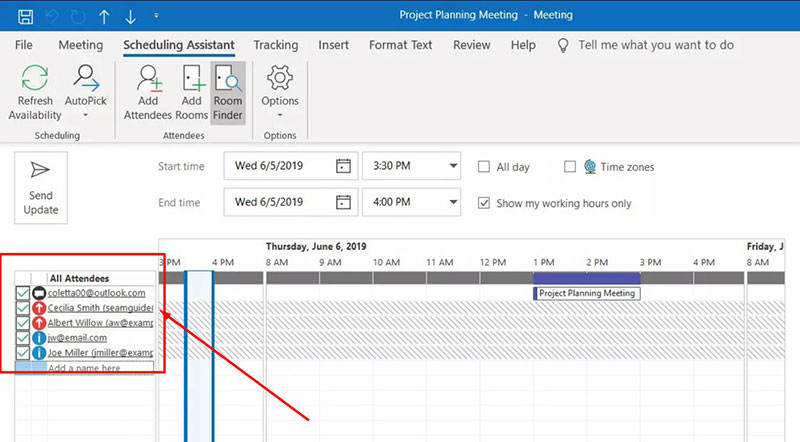Image resolution: width=800 pixels, height=442 pixels.
Task: Click the Add a name here field
Action: tap(100, 367)
